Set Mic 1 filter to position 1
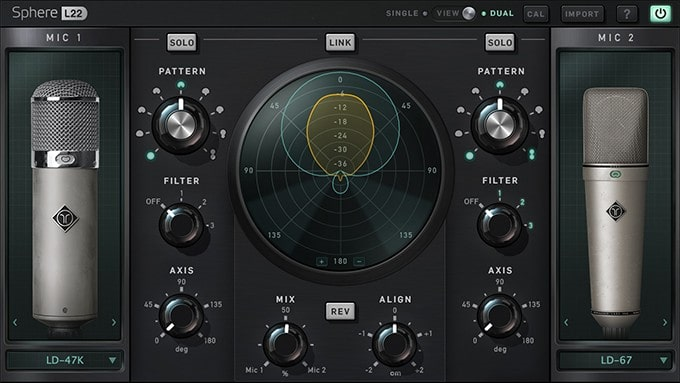The image size is (680, 383). (181, 193)
